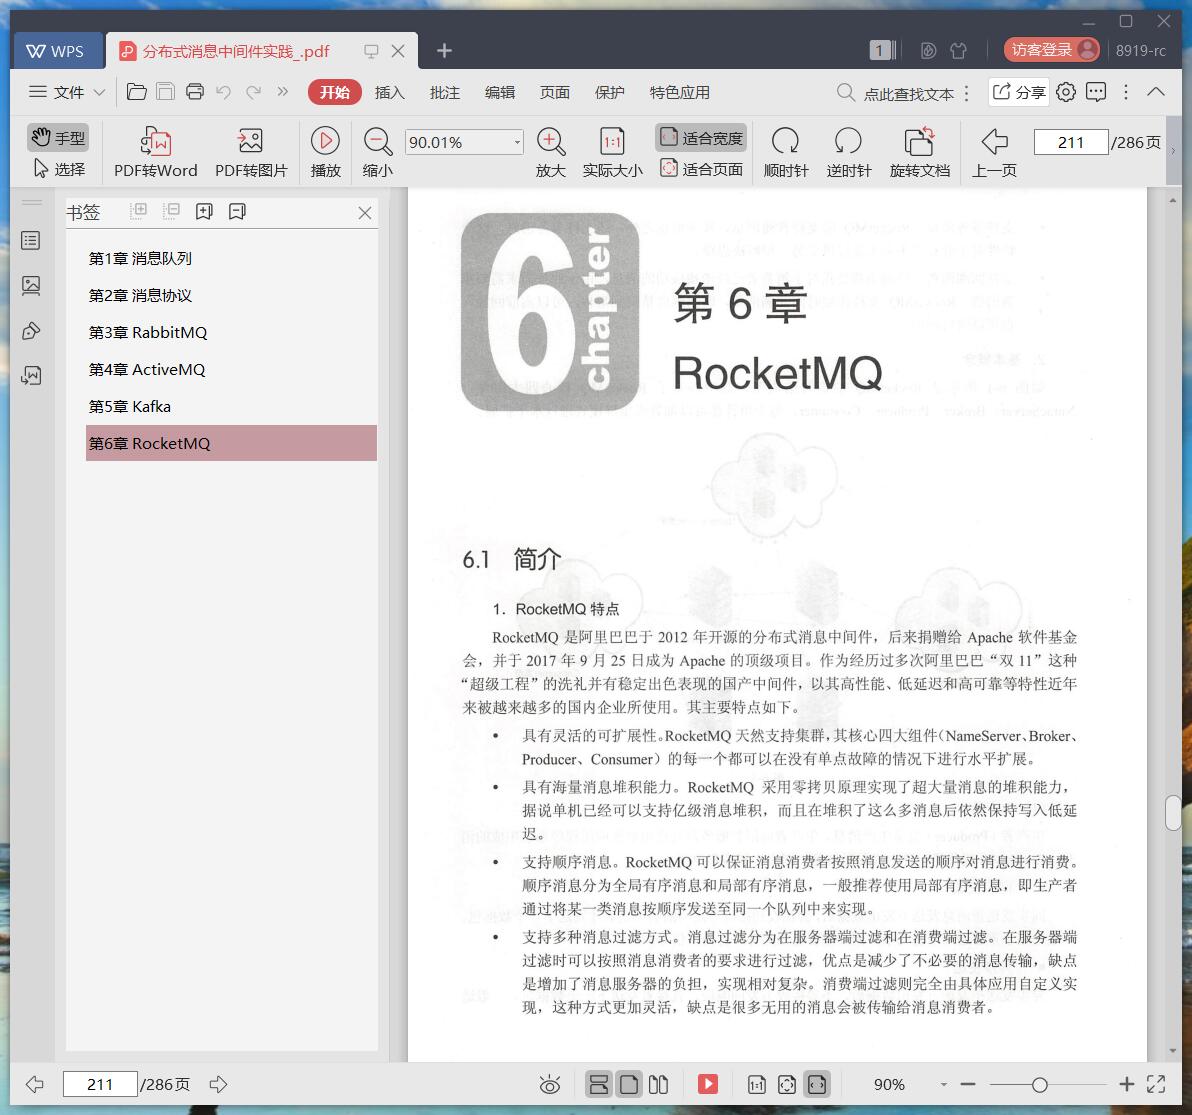Toggle fit width (适合宽度) in the ribbon

701,138
